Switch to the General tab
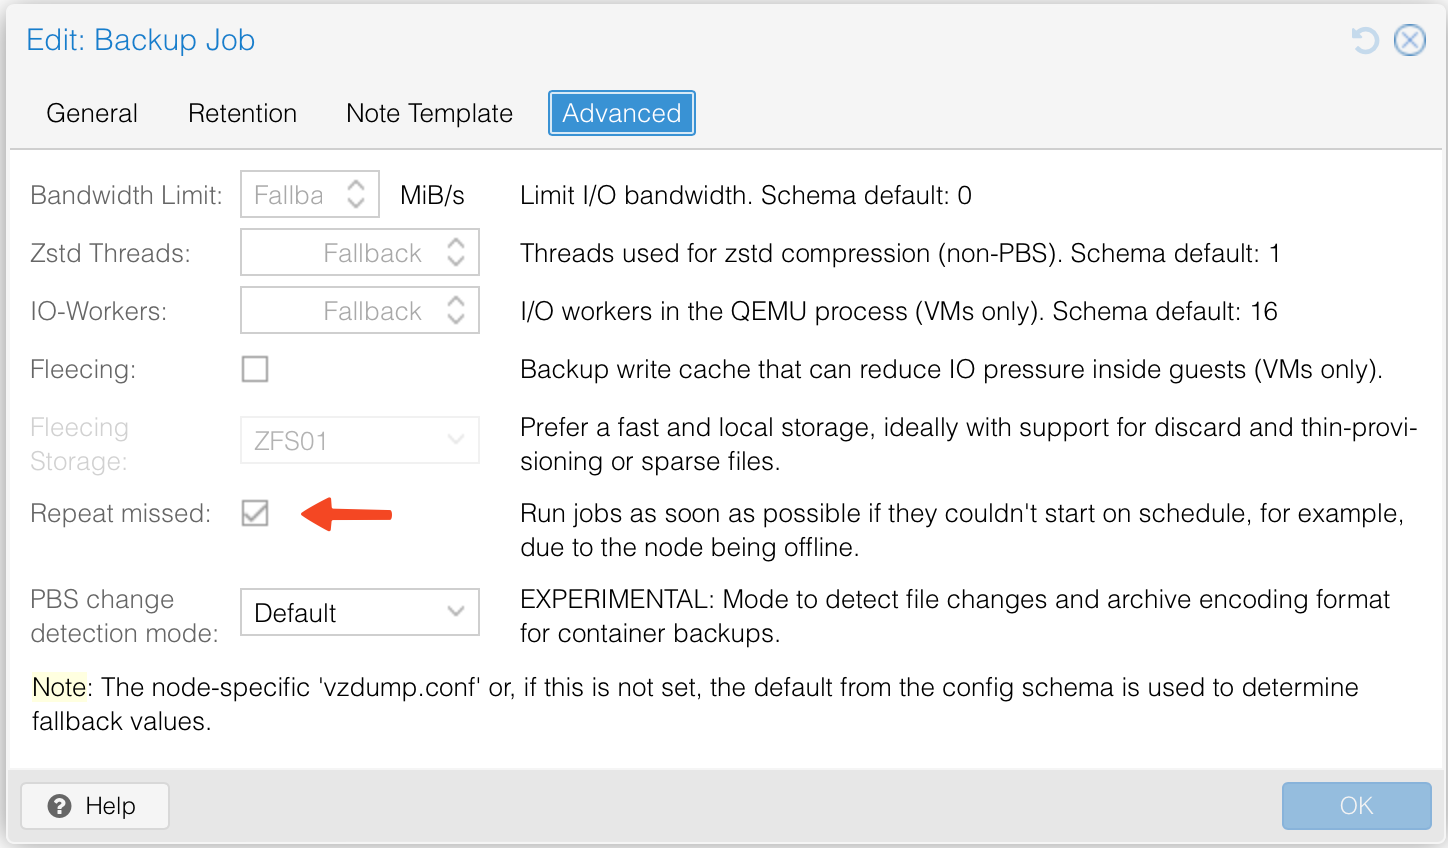Screen dimensions: 1448x848 pos(92,113)
